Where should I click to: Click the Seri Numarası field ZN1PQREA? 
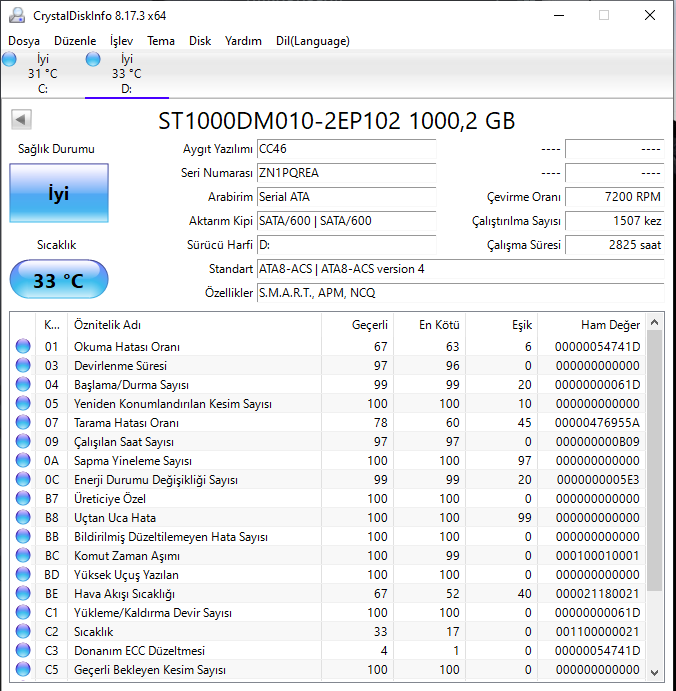tap(346, 173)
